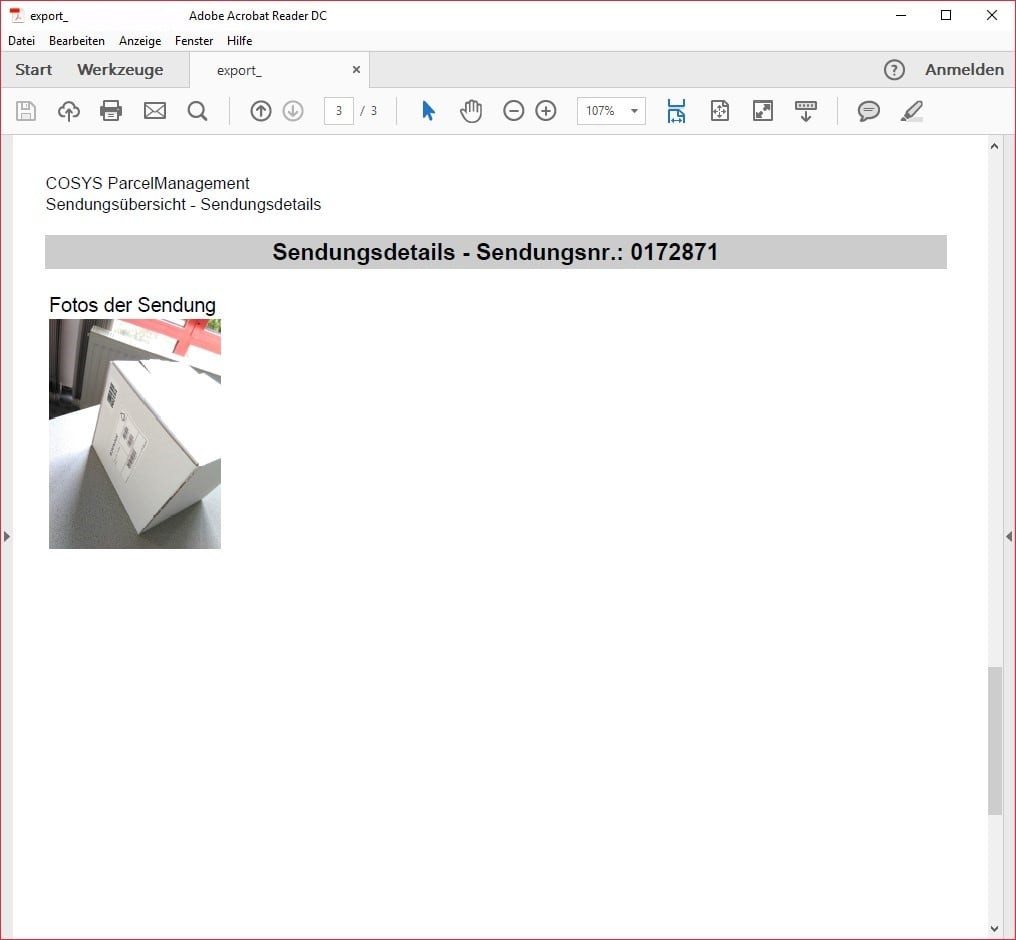Share the file using the cloud upload icon

coord(68,111)
